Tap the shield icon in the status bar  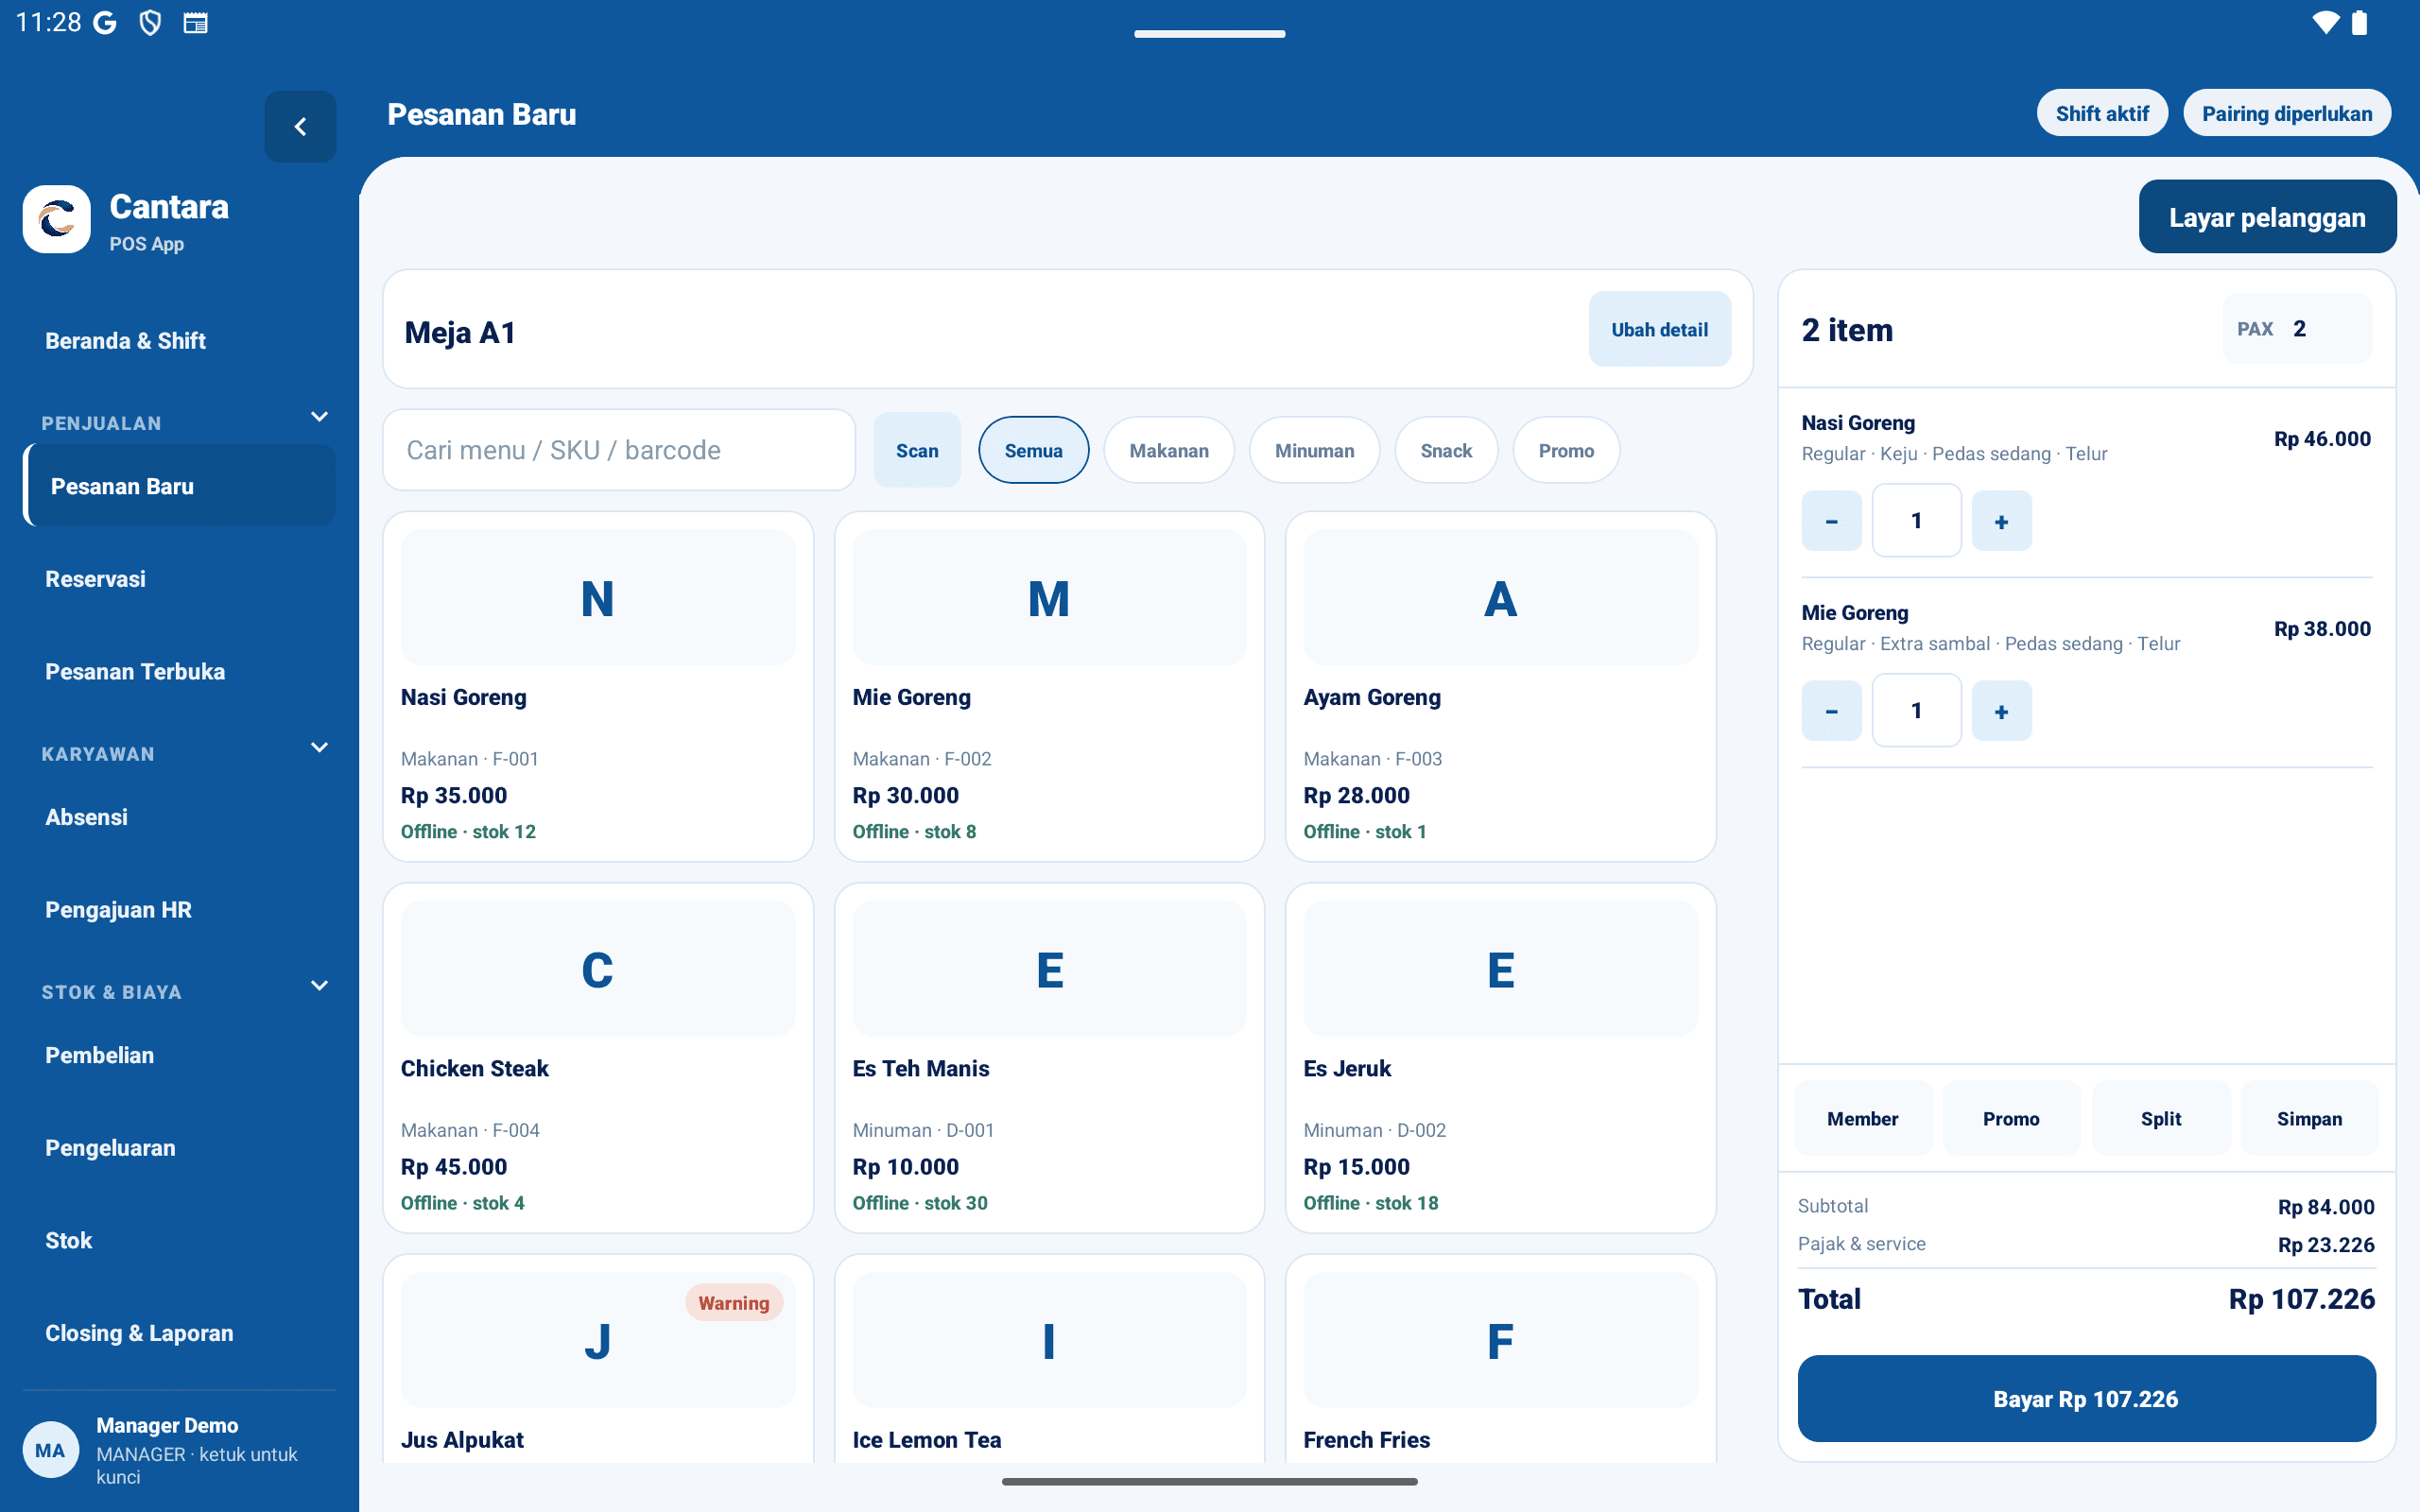click(150, 23)
